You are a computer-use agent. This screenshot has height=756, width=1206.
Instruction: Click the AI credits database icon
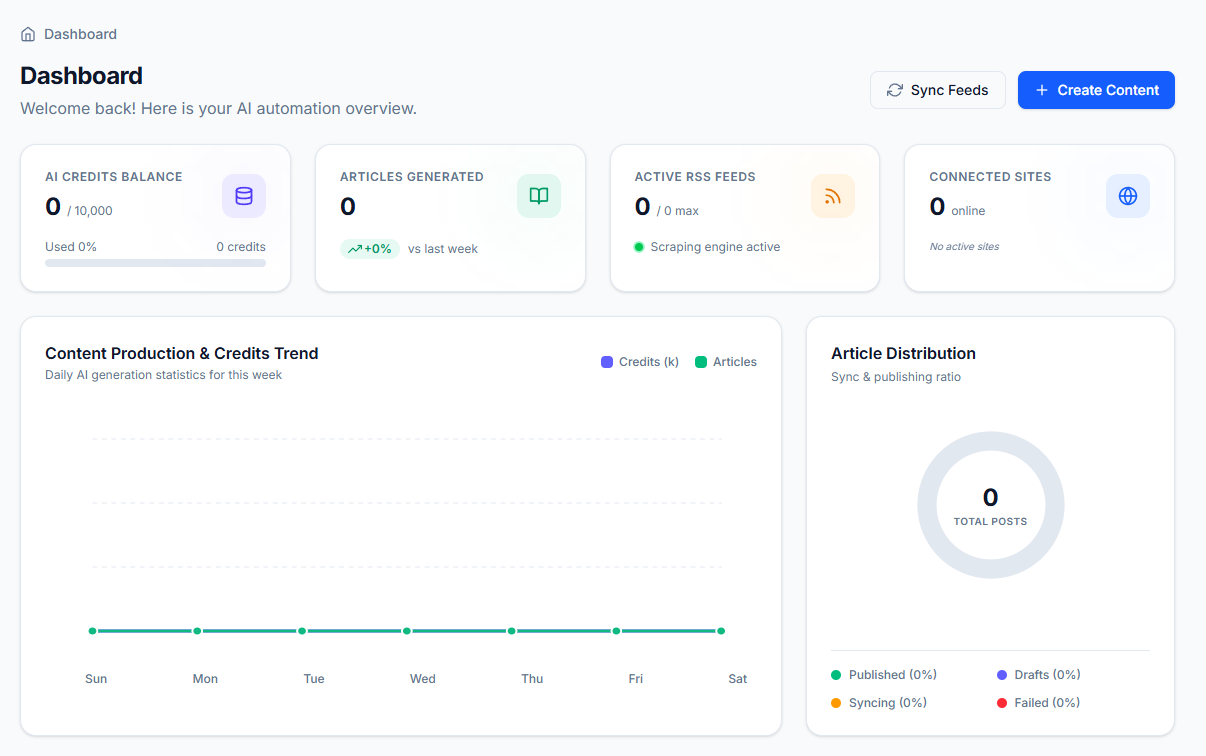244,196
